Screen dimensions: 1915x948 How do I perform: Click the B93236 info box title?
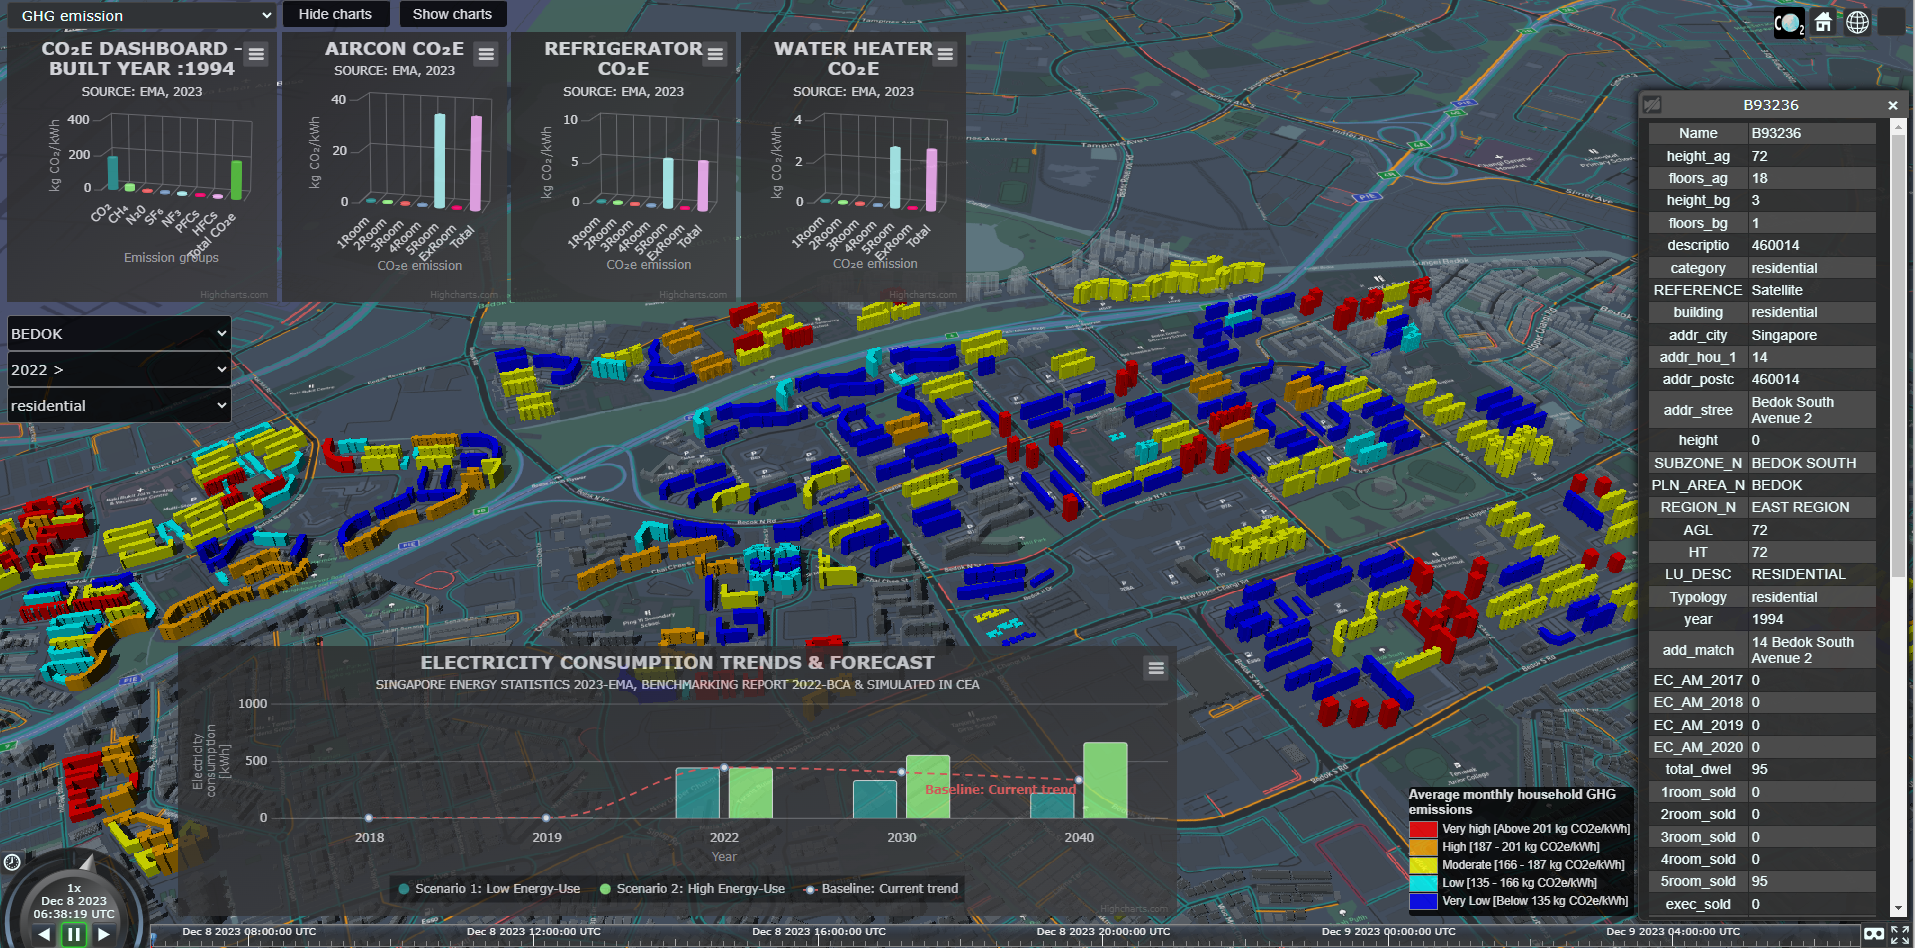(1771, 105)
